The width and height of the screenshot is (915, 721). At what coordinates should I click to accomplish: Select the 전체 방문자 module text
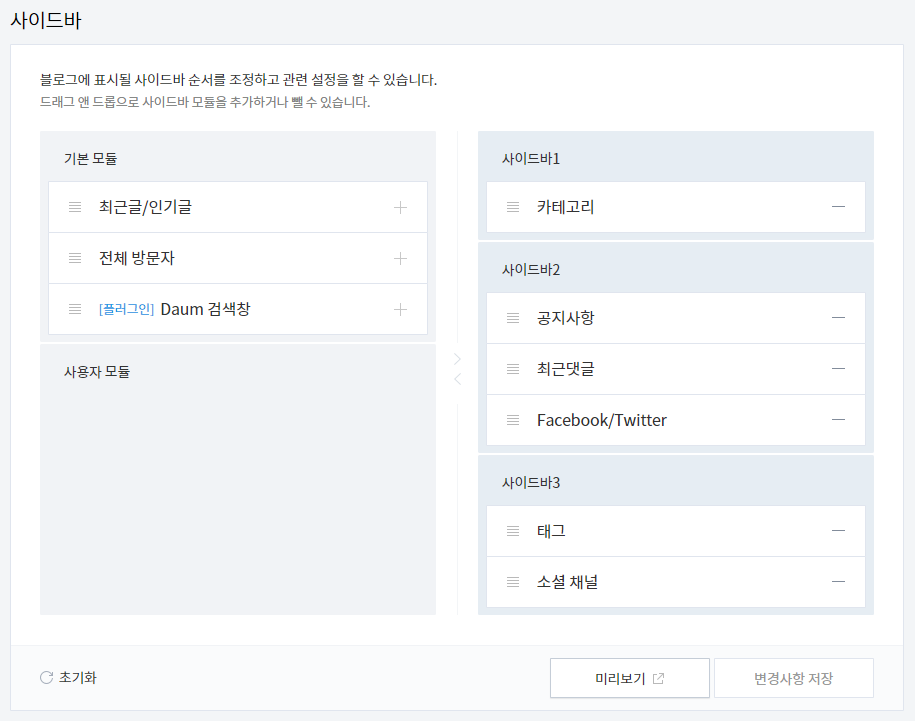137,258
